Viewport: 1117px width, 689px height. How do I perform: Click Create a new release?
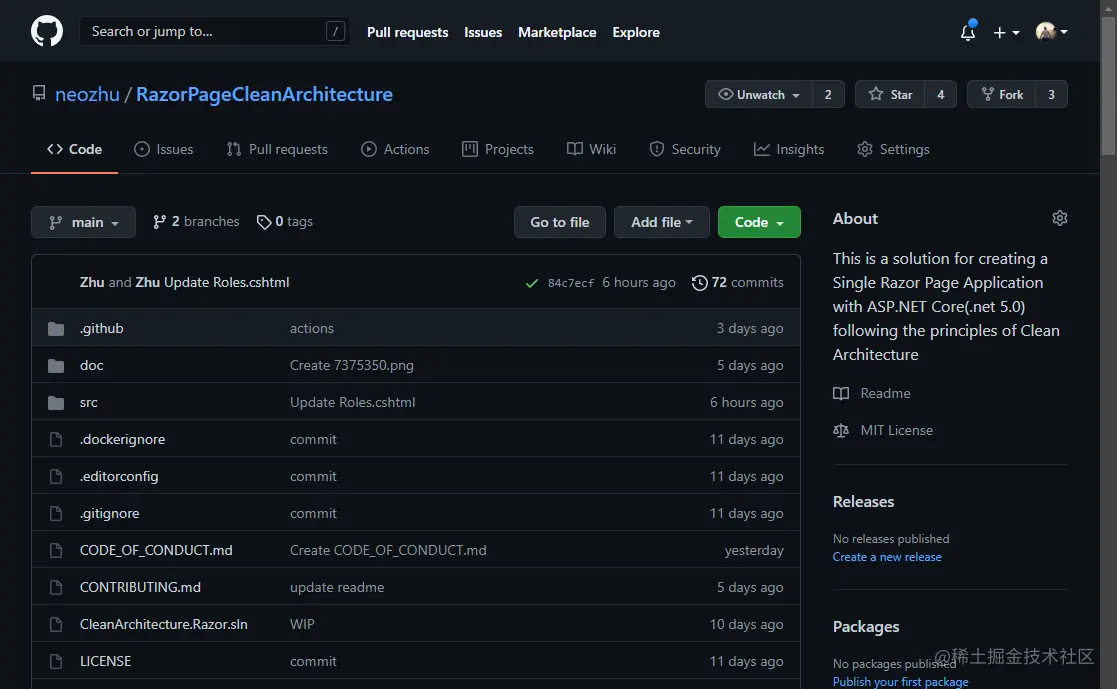887,557
